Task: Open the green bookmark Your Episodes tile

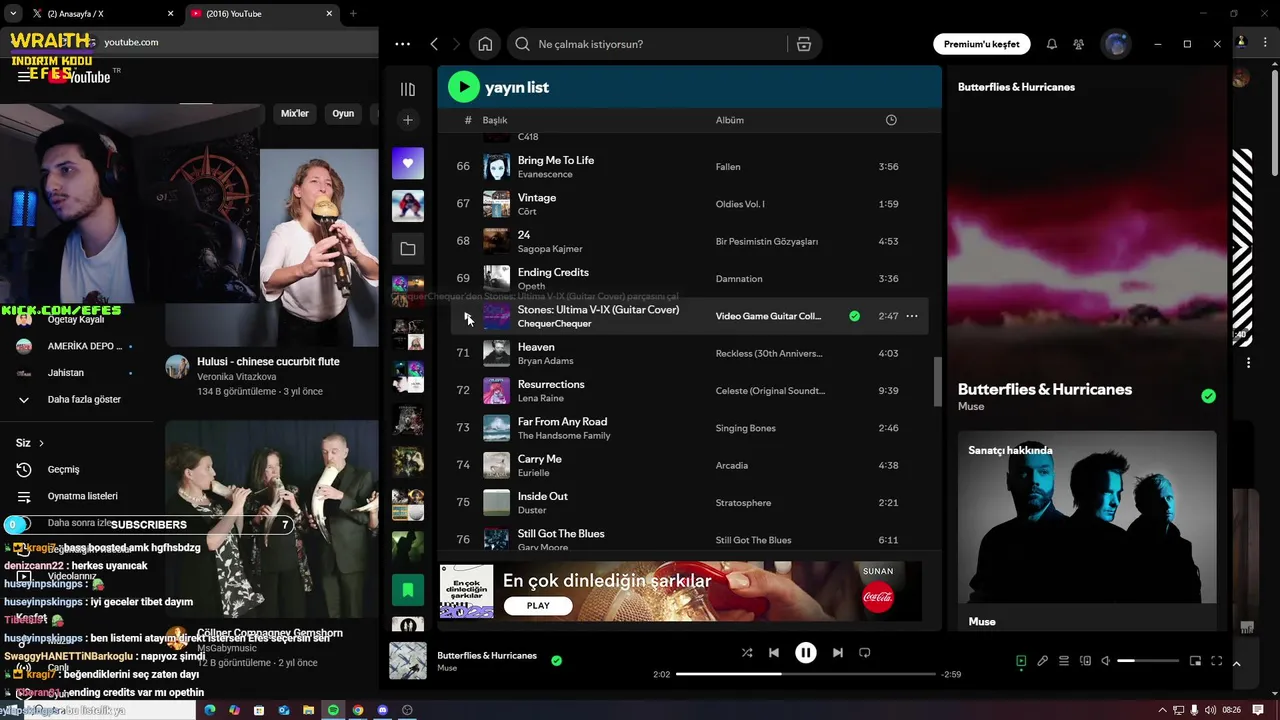Action: [408, 590]
